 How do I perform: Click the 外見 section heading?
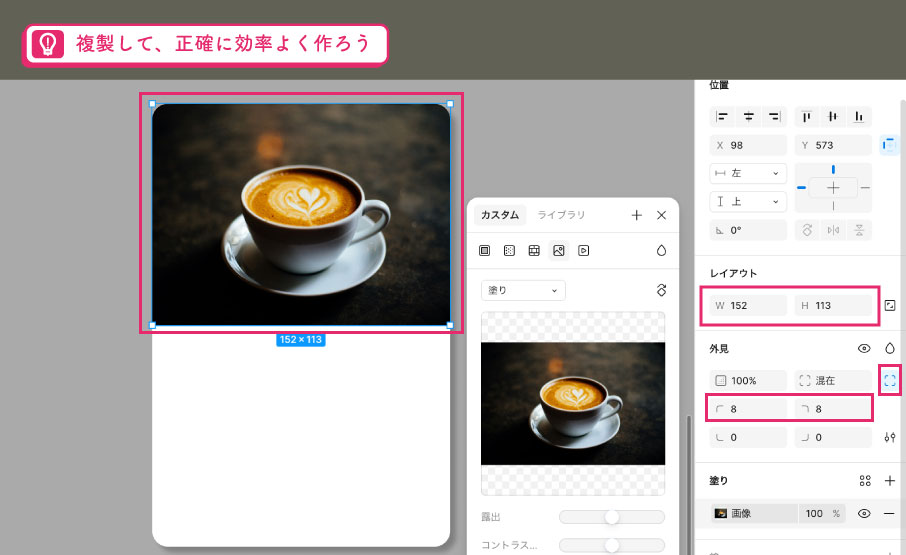coord(719,349)
